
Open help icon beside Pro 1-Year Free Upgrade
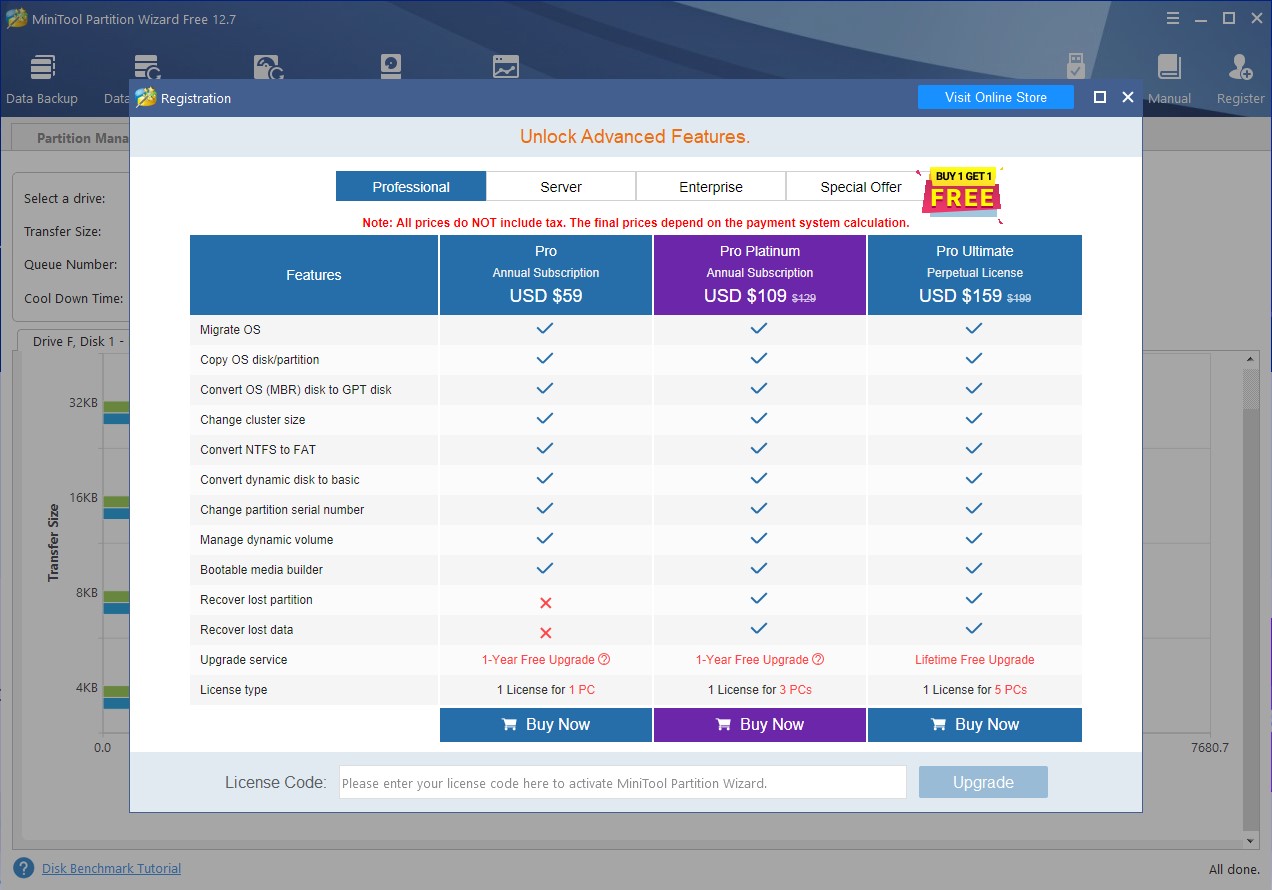604,660
